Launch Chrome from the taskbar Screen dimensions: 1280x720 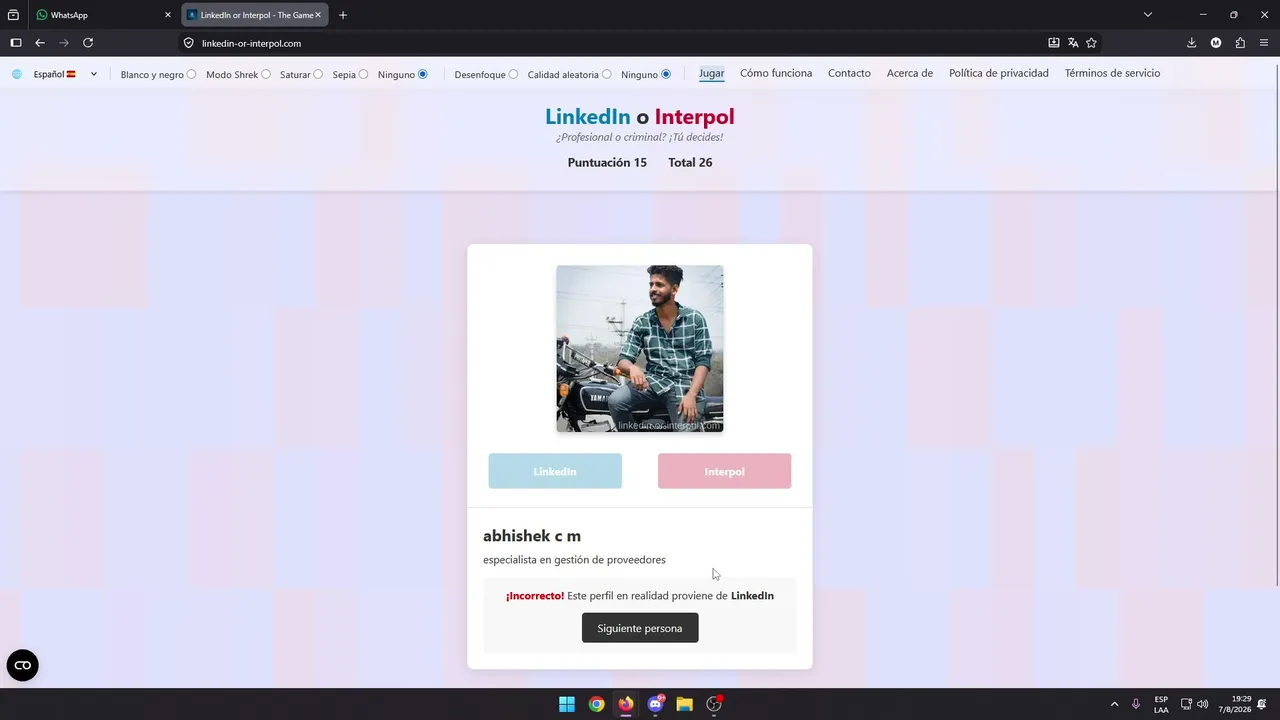596,704
